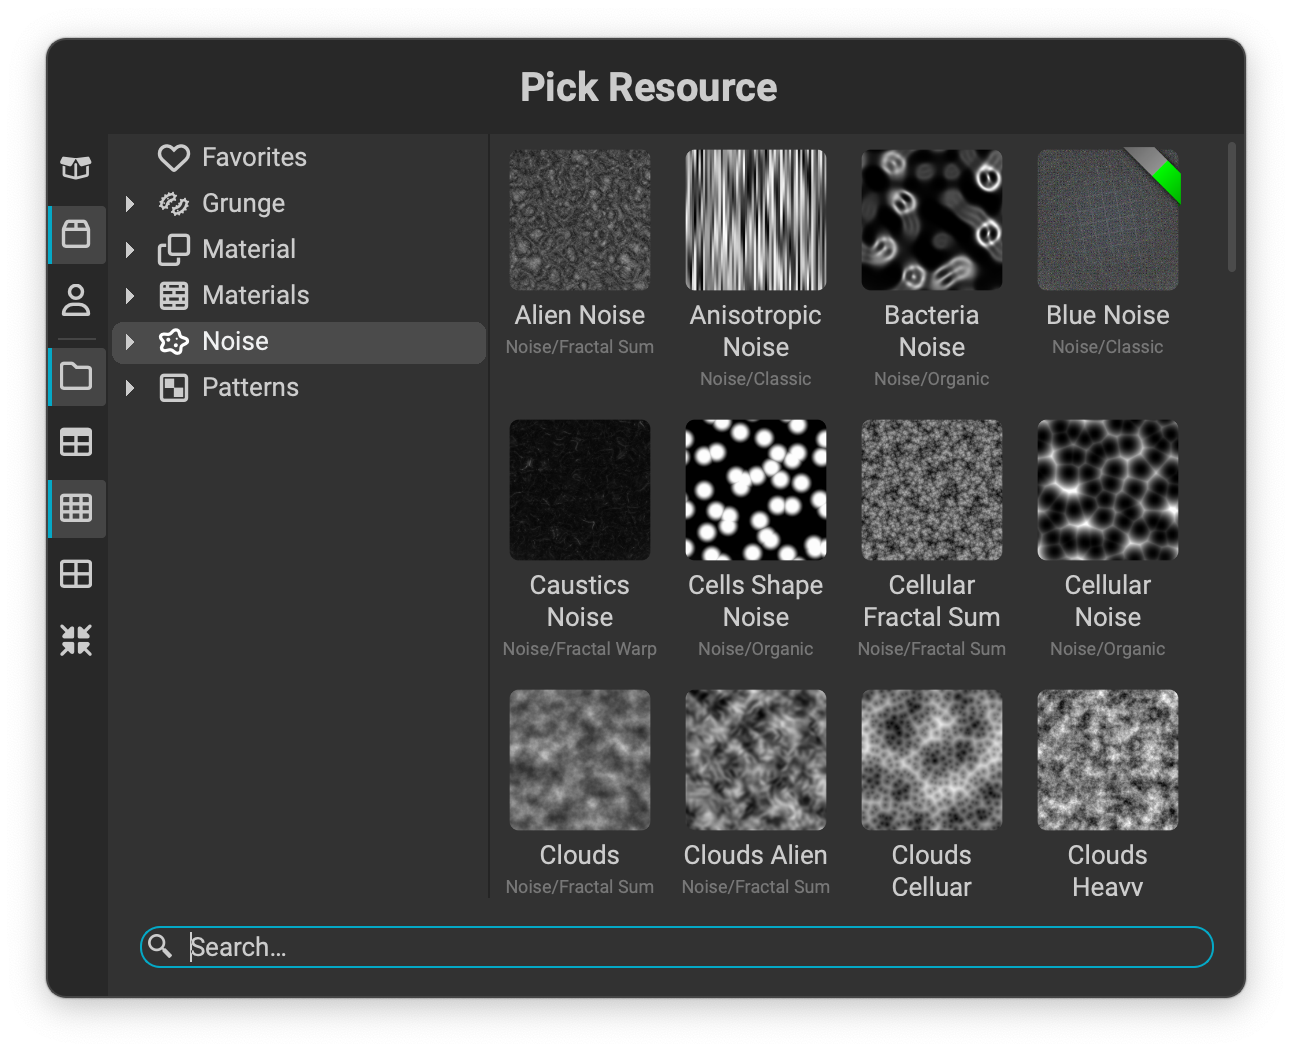
Task: Select the Noise category label
Action: (x=235, y=341)
